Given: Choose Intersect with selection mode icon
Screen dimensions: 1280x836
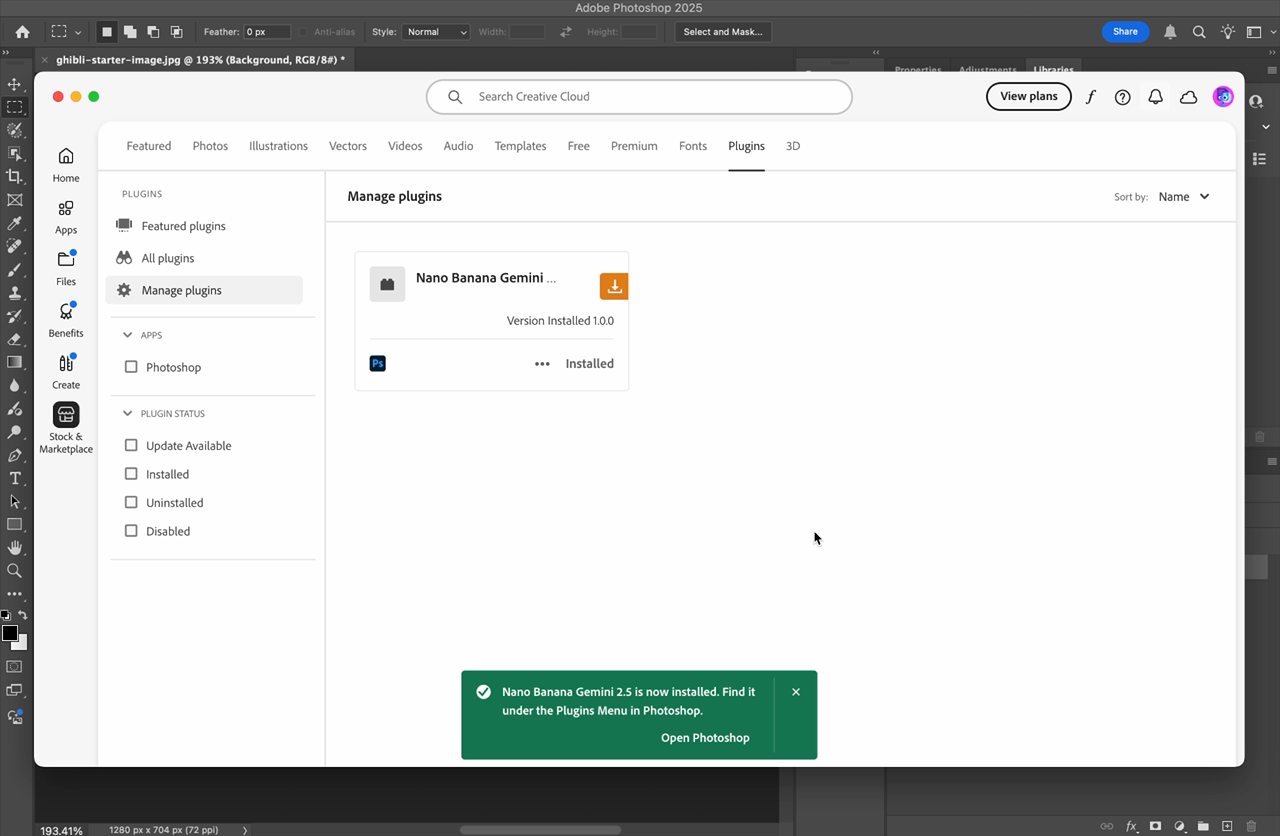Looking at the screenshot, I should 176,32.
